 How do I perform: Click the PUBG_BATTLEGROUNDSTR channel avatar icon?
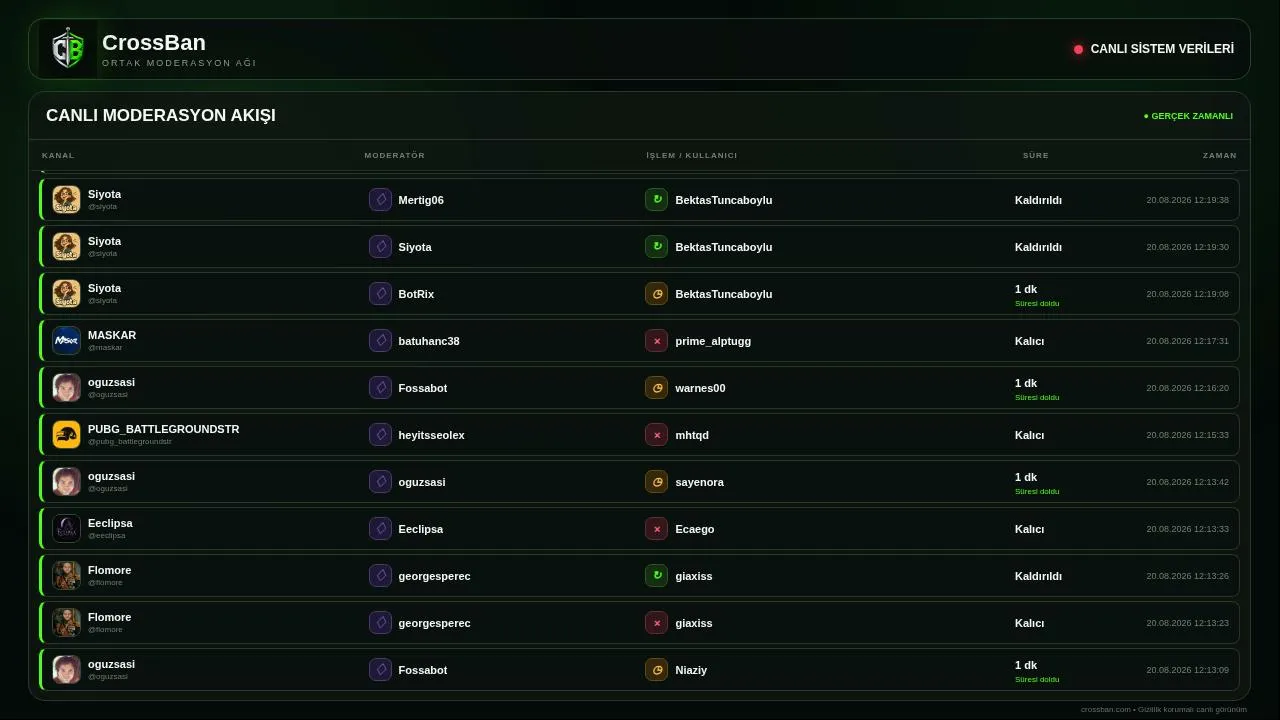66,434
